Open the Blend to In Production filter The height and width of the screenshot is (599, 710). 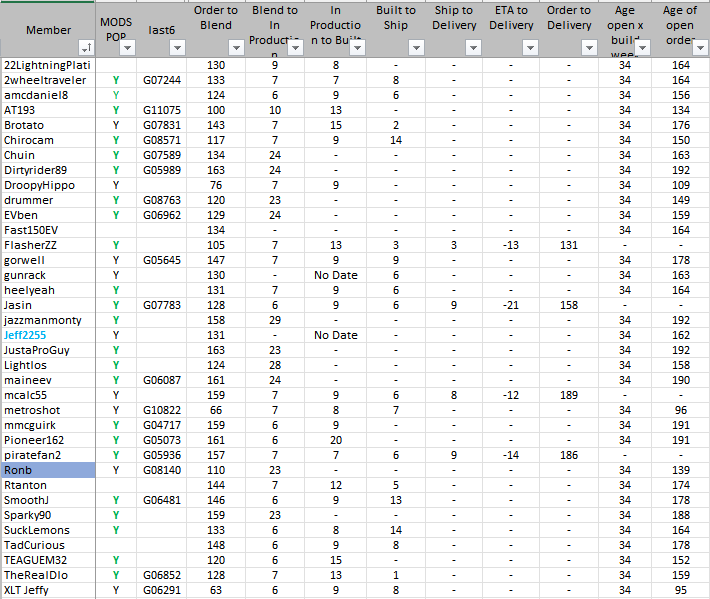(297, 47)
